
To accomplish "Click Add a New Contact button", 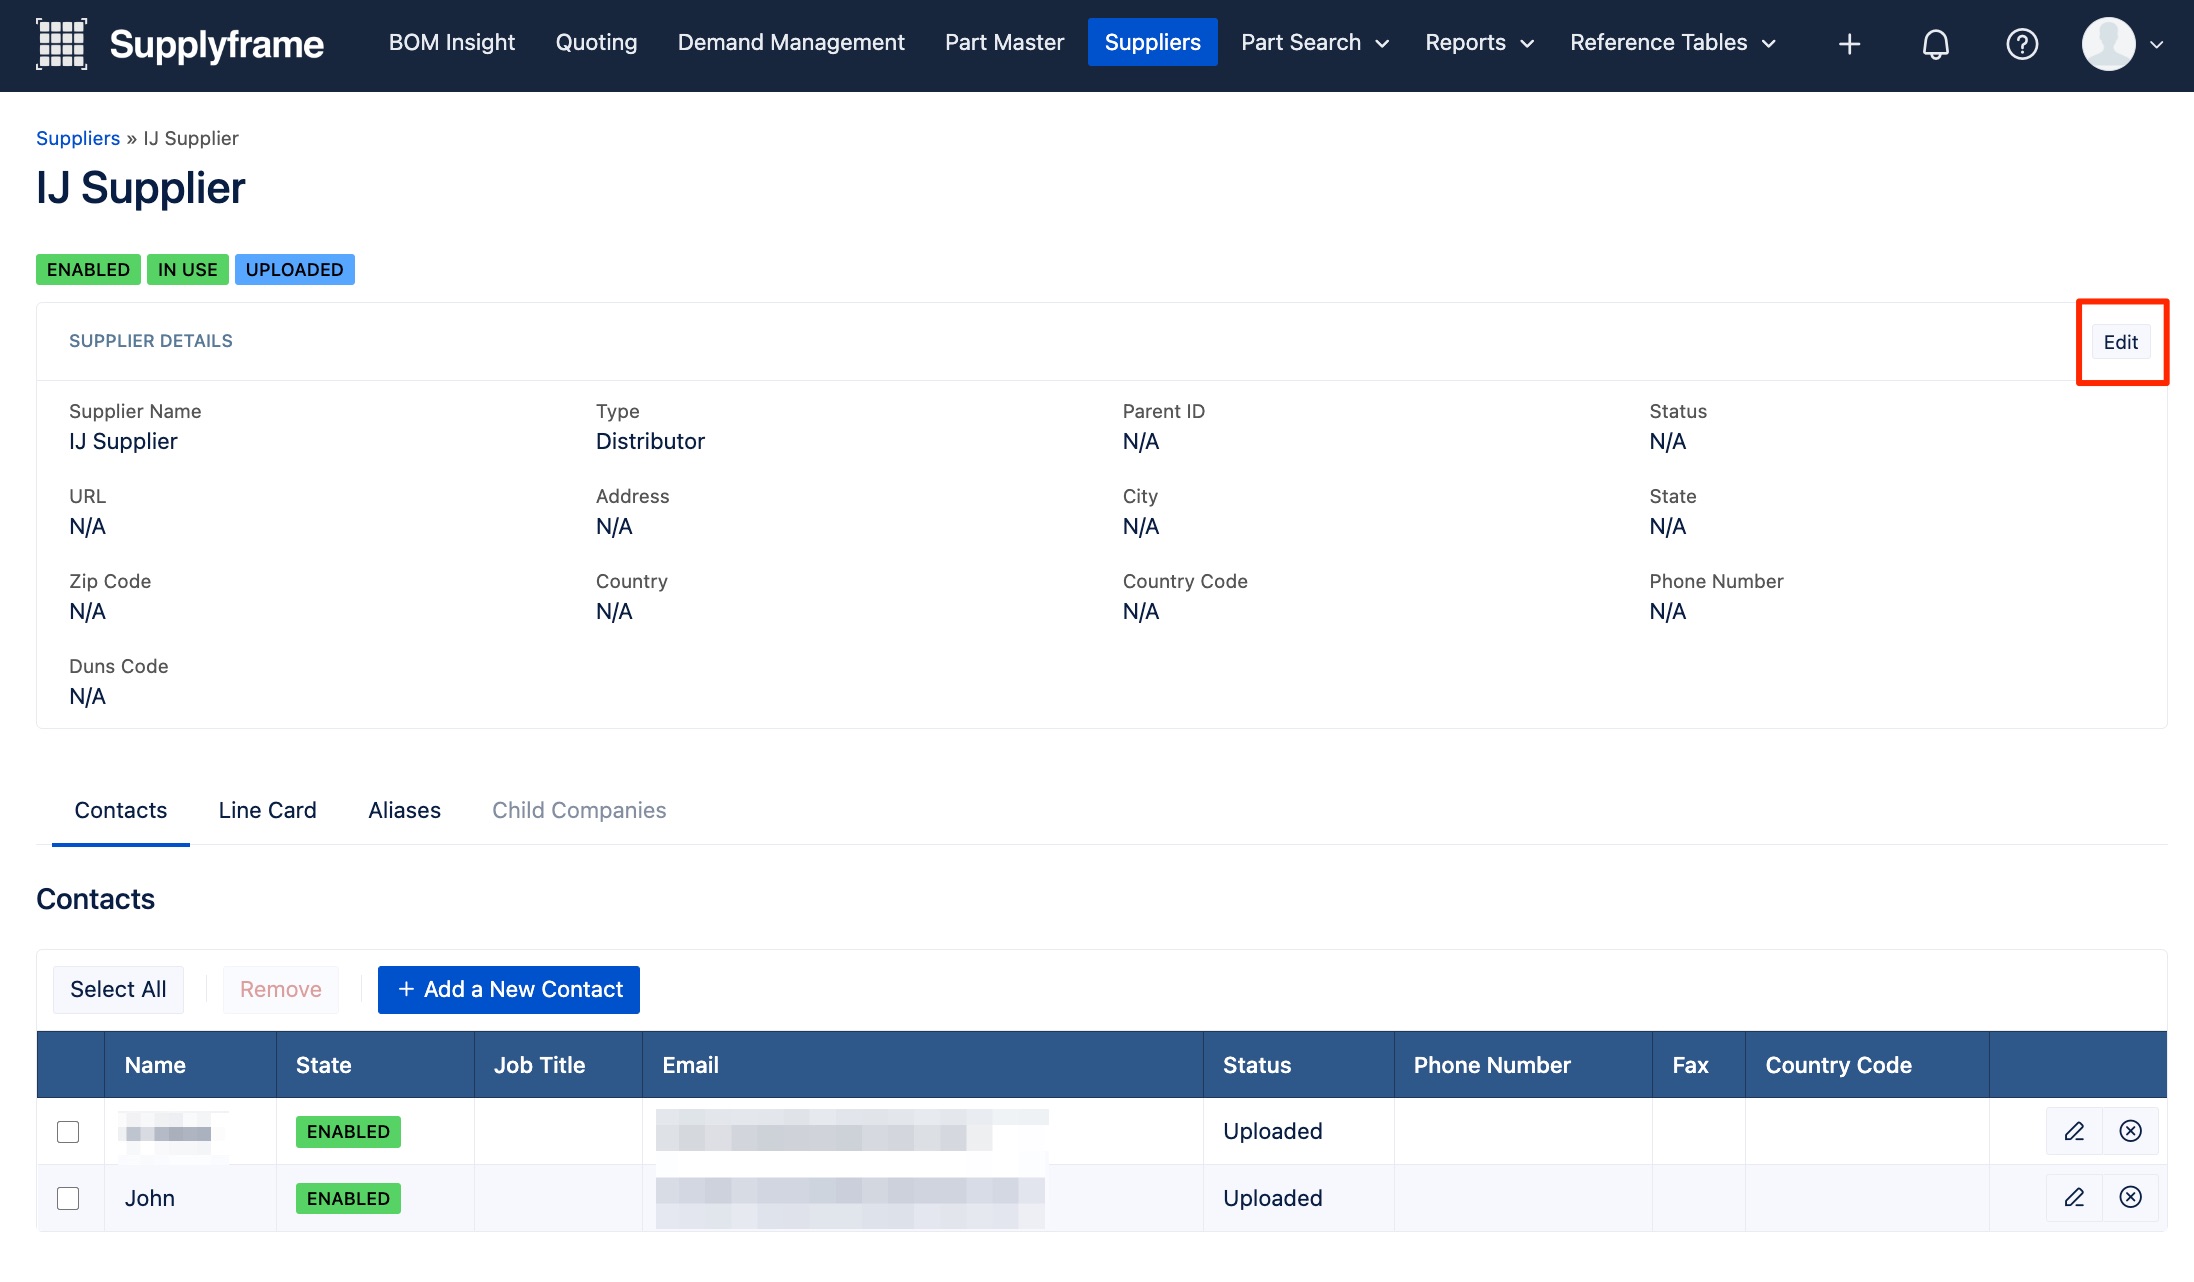I will click(508, 989).
